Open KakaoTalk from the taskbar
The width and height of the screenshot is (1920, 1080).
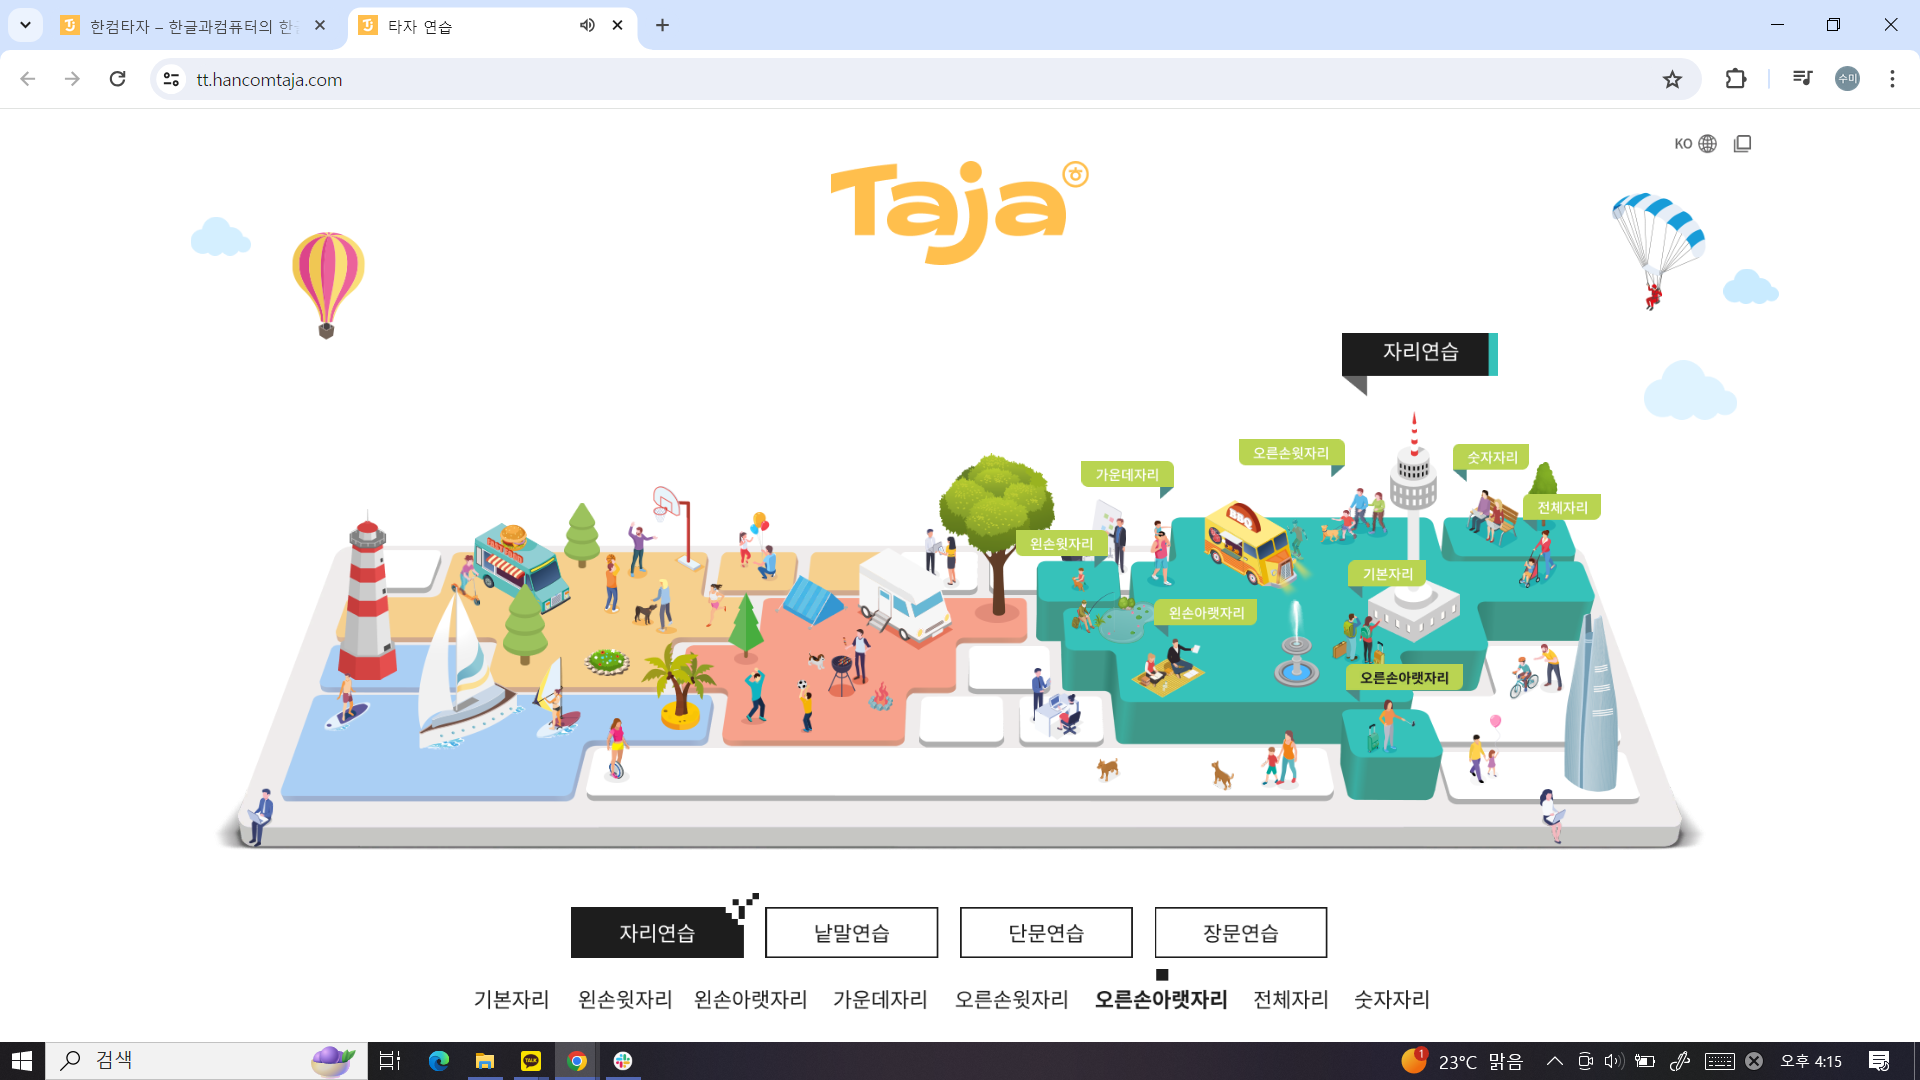[531, 1061]
